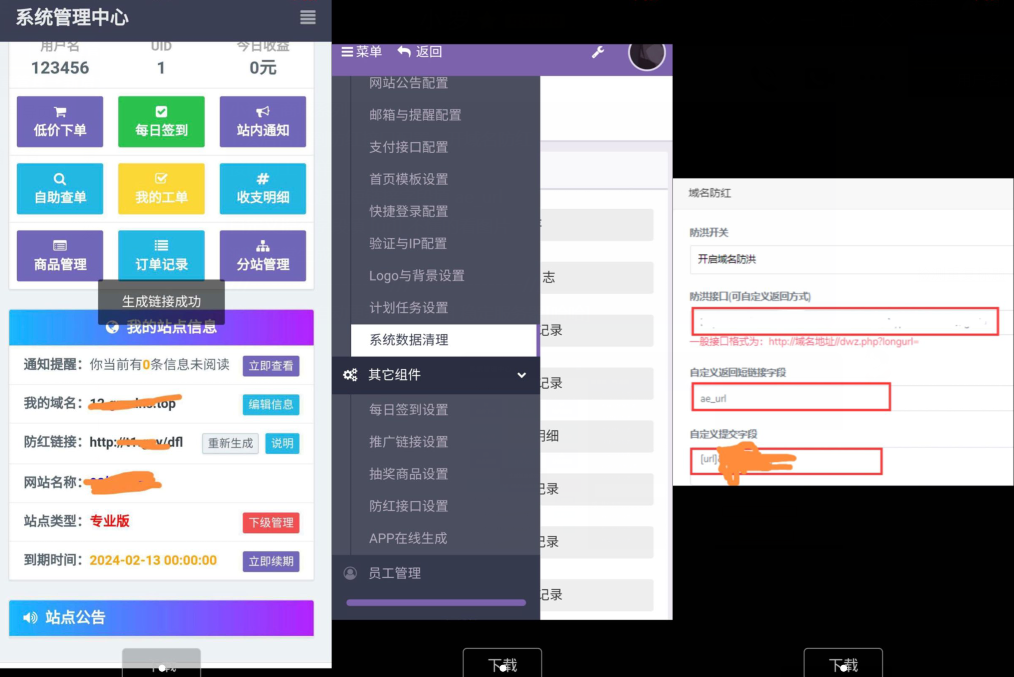The height and width of the screenshot is (677, 1014).
Task: Click the wrench icon in purple header
Action: click(598, 52)
